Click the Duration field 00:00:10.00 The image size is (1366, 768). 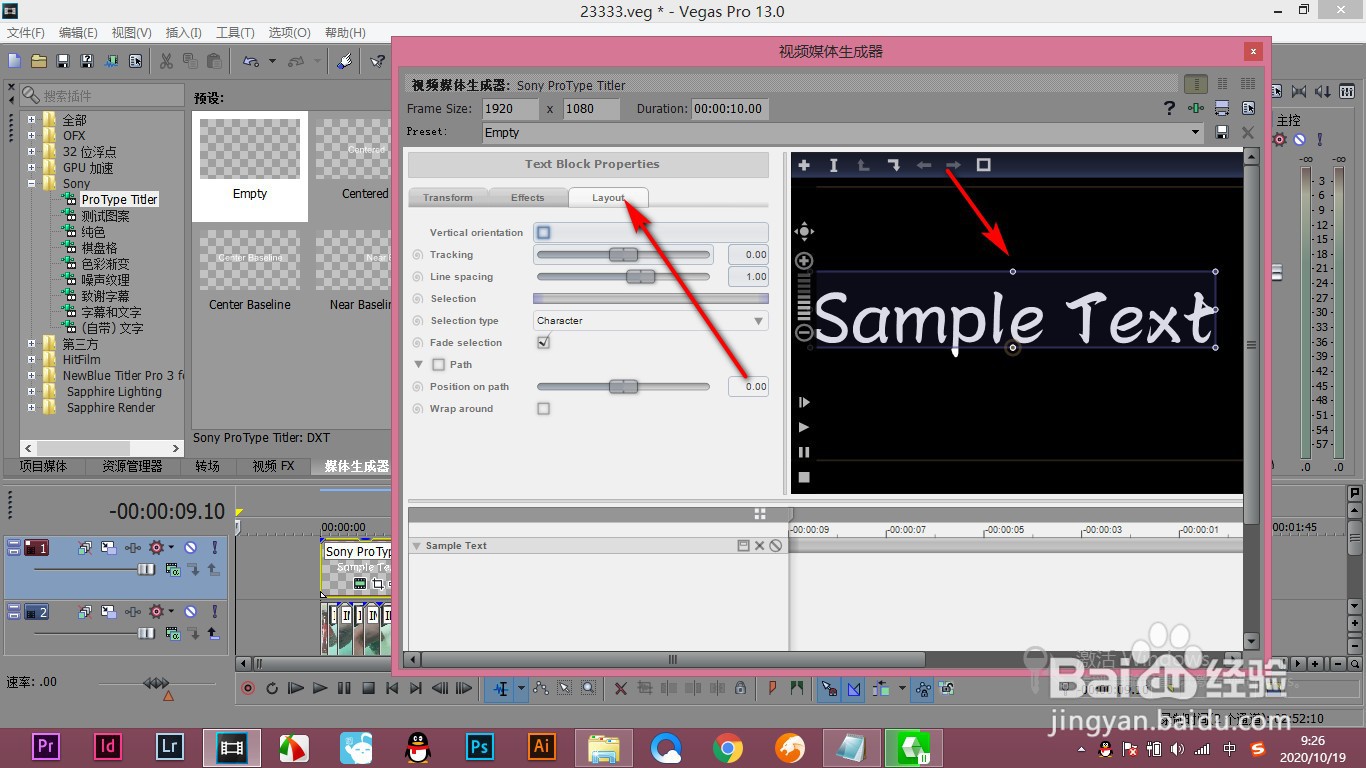pyautogui.click(x=730, y=109)
